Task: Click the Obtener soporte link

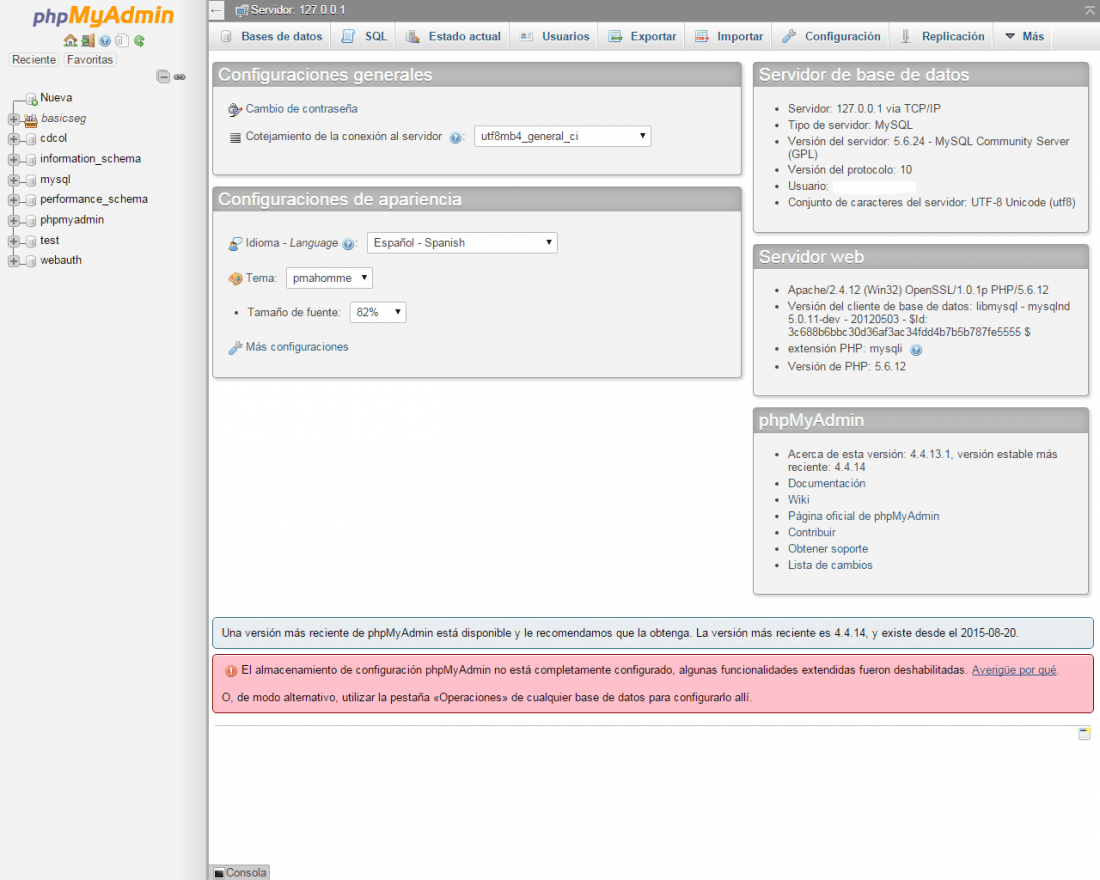Action: tap(828, 549)
